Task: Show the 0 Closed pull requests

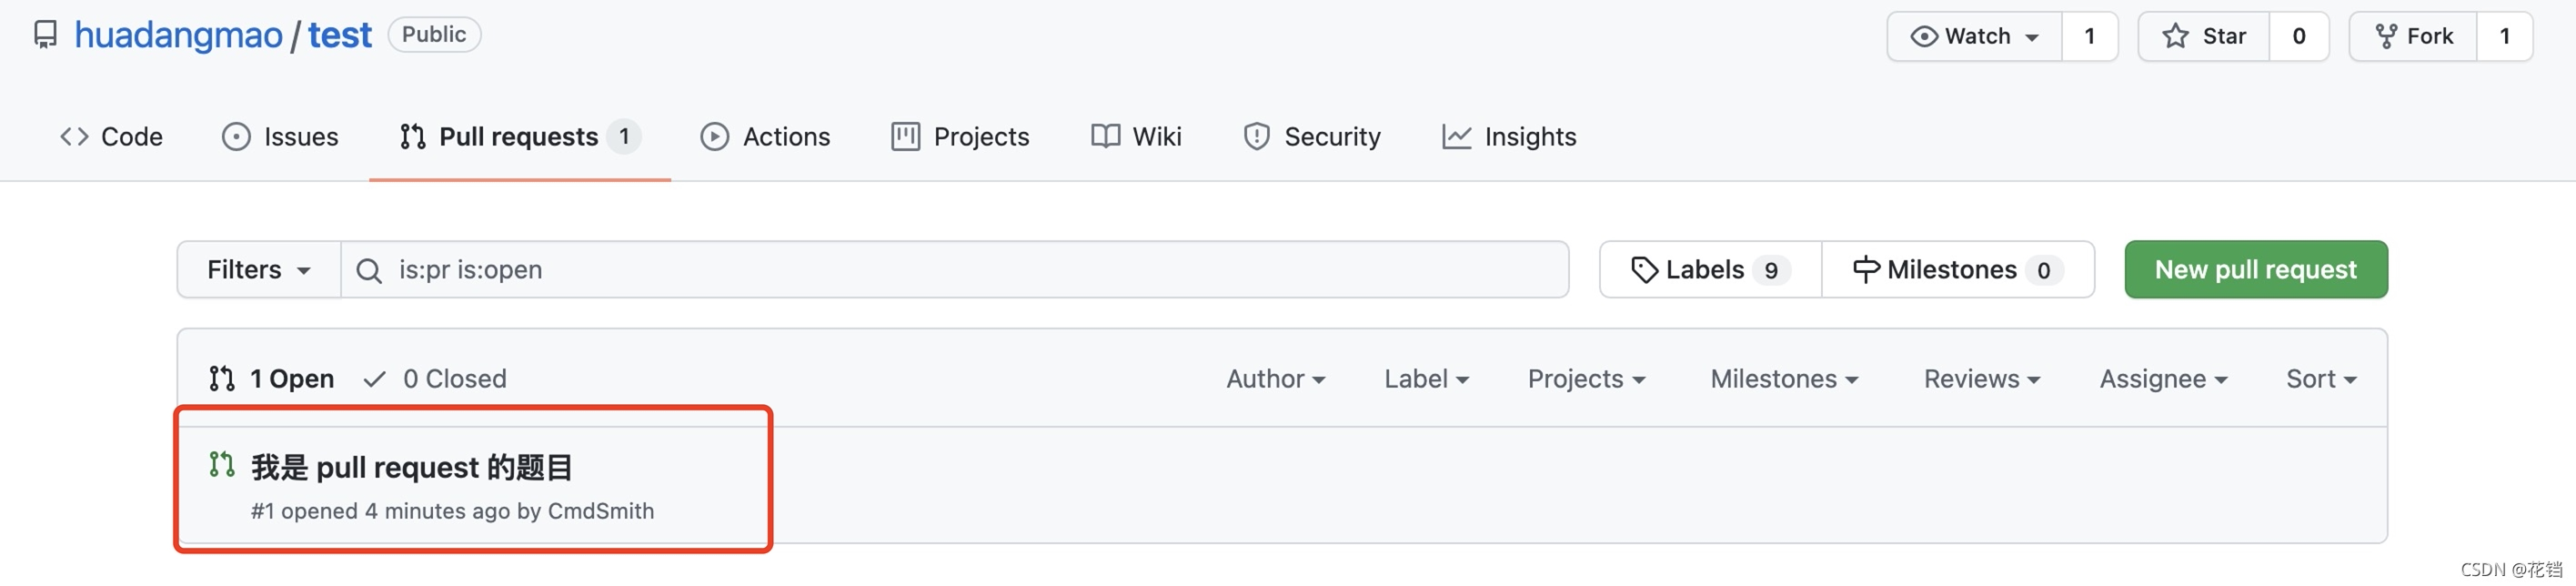Action: pyautogui.click(x=436, y=379)
